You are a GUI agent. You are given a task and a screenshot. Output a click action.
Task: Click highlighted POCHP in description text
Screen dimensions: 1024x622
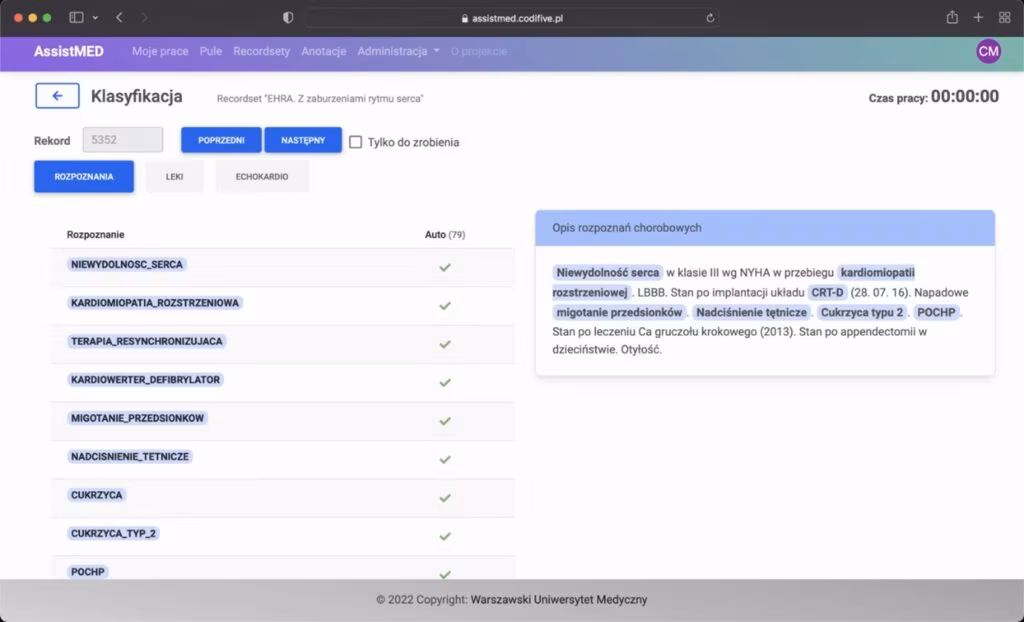point(936,312)
